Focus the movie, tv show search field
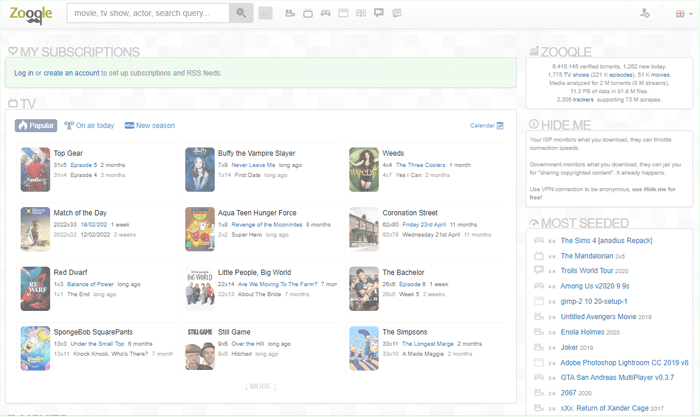This screenshot has width=700, height=417. click(x=148, y=13)
